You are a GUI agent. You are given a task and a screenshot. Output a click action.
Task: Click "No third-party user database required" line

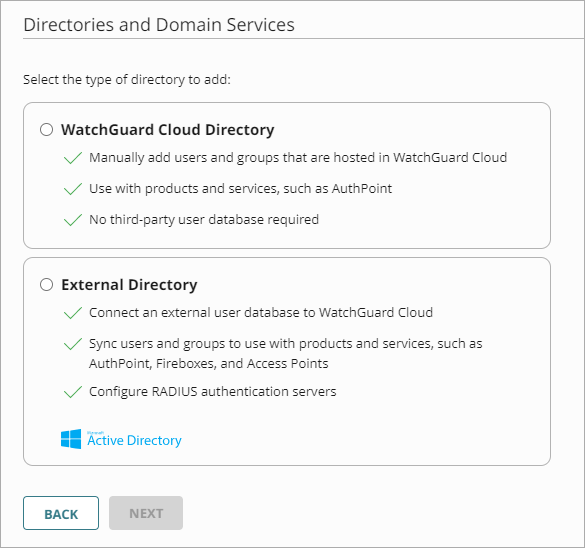pos(204,220)
